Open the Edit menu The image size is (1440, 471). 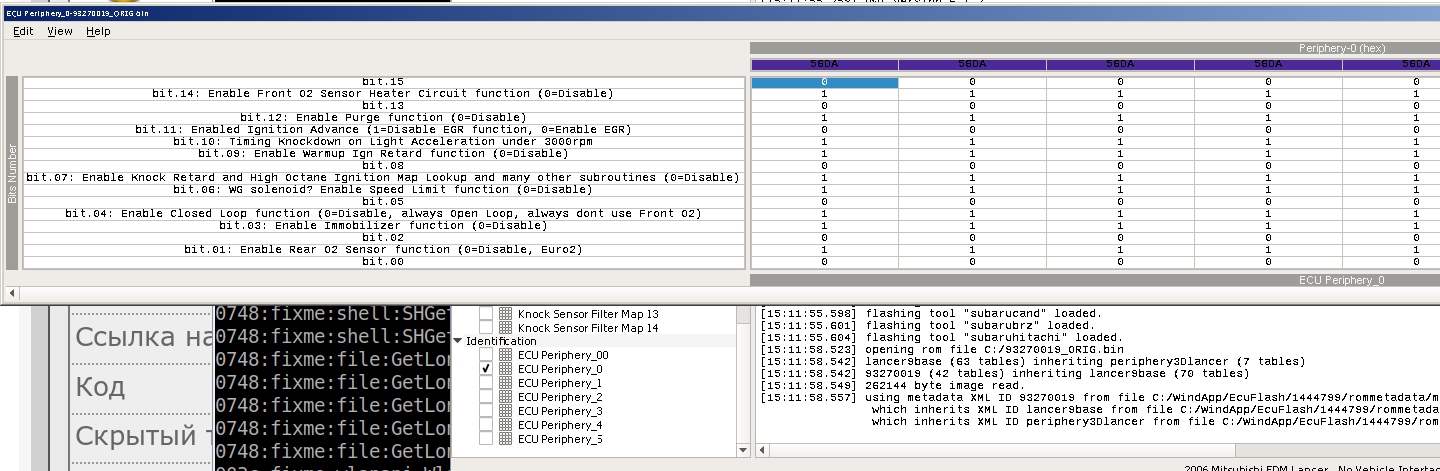pos(23,31)
